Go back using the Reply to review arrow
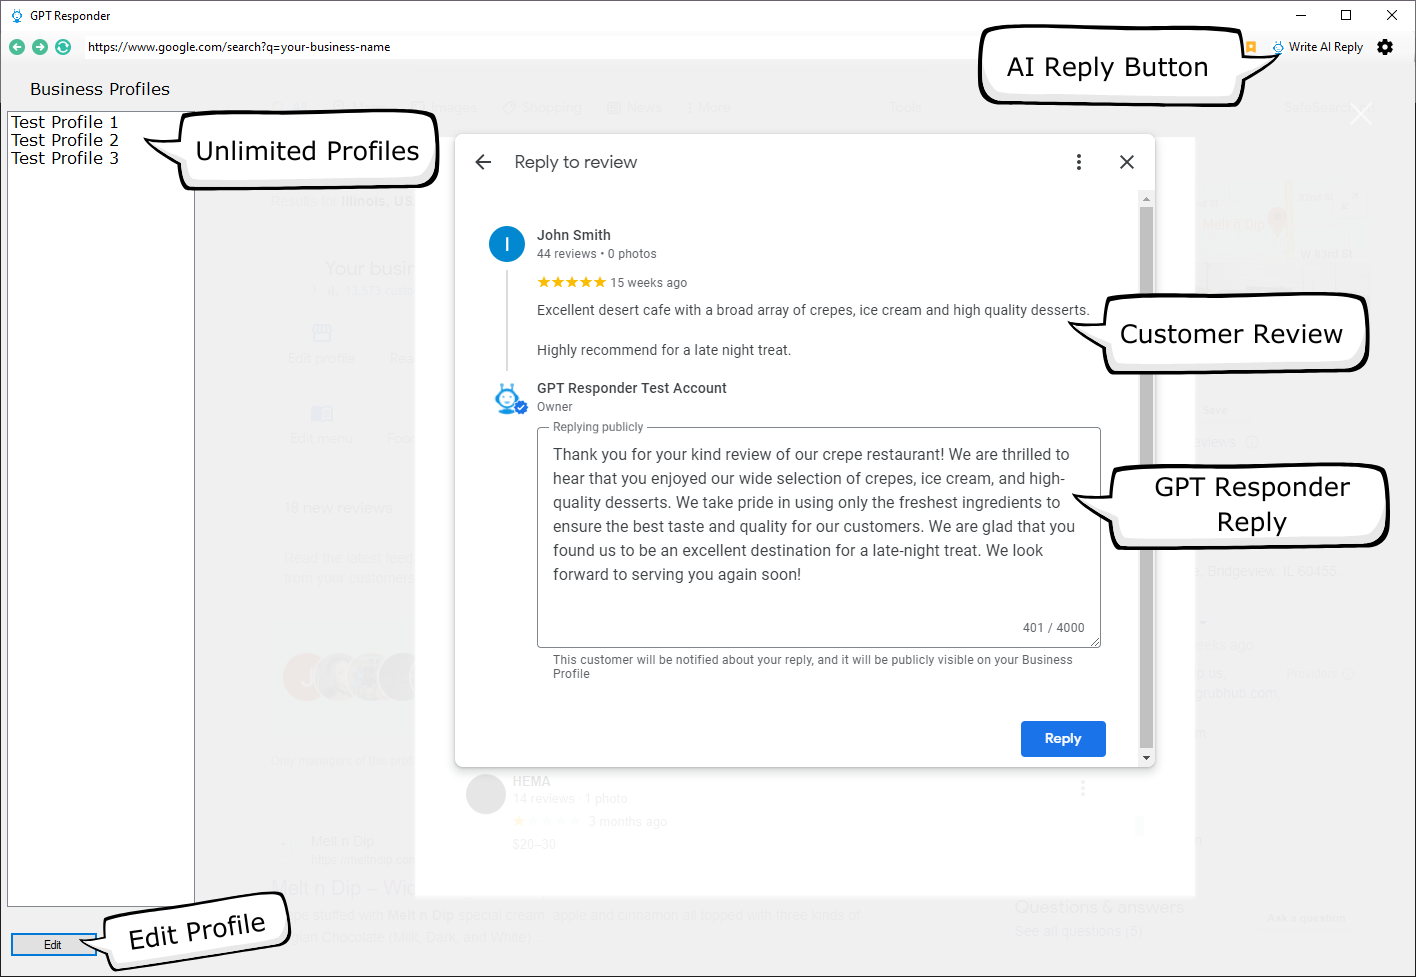This screenshot has width=1416, height=977. pyautogui.click(x=484, y=162)
